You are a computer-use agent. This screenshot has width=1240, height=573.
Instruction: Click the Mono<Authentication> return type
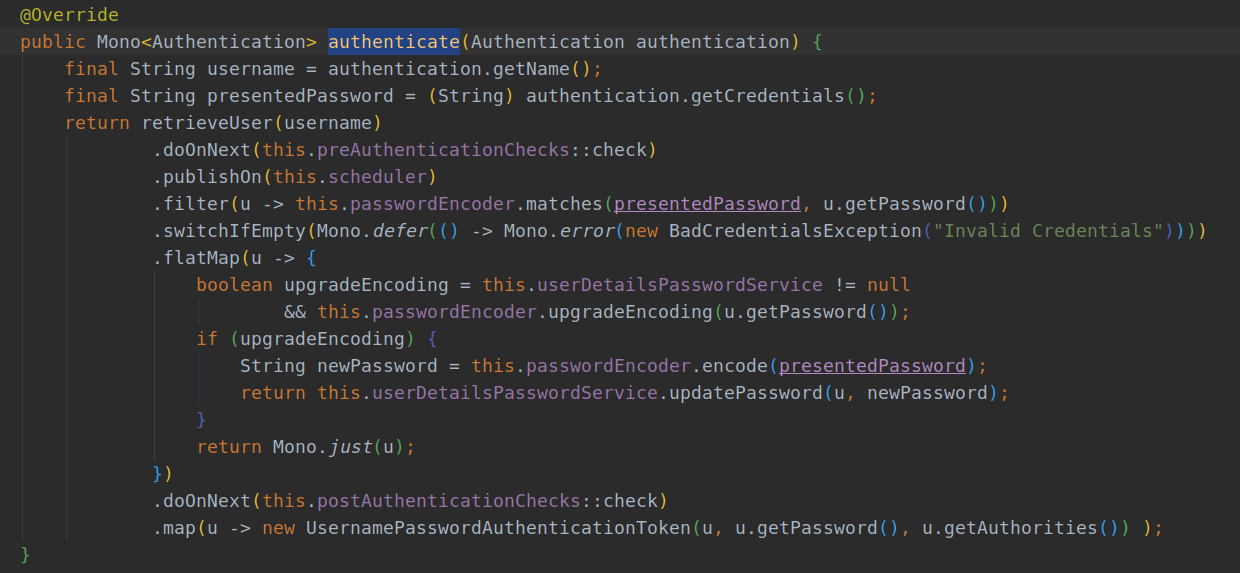(207, 42)
